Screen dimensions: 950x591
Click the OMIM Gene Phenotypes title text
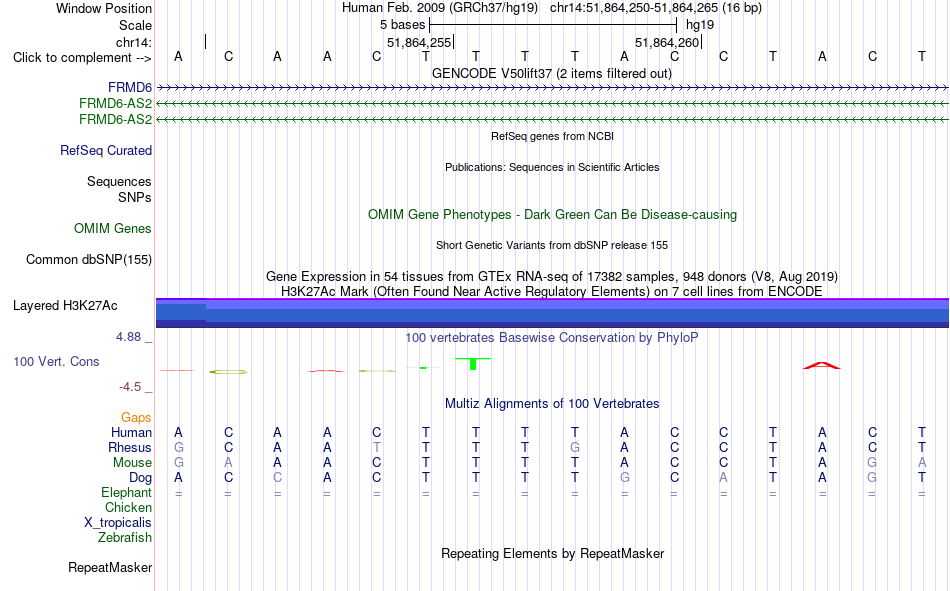point(553,215)
